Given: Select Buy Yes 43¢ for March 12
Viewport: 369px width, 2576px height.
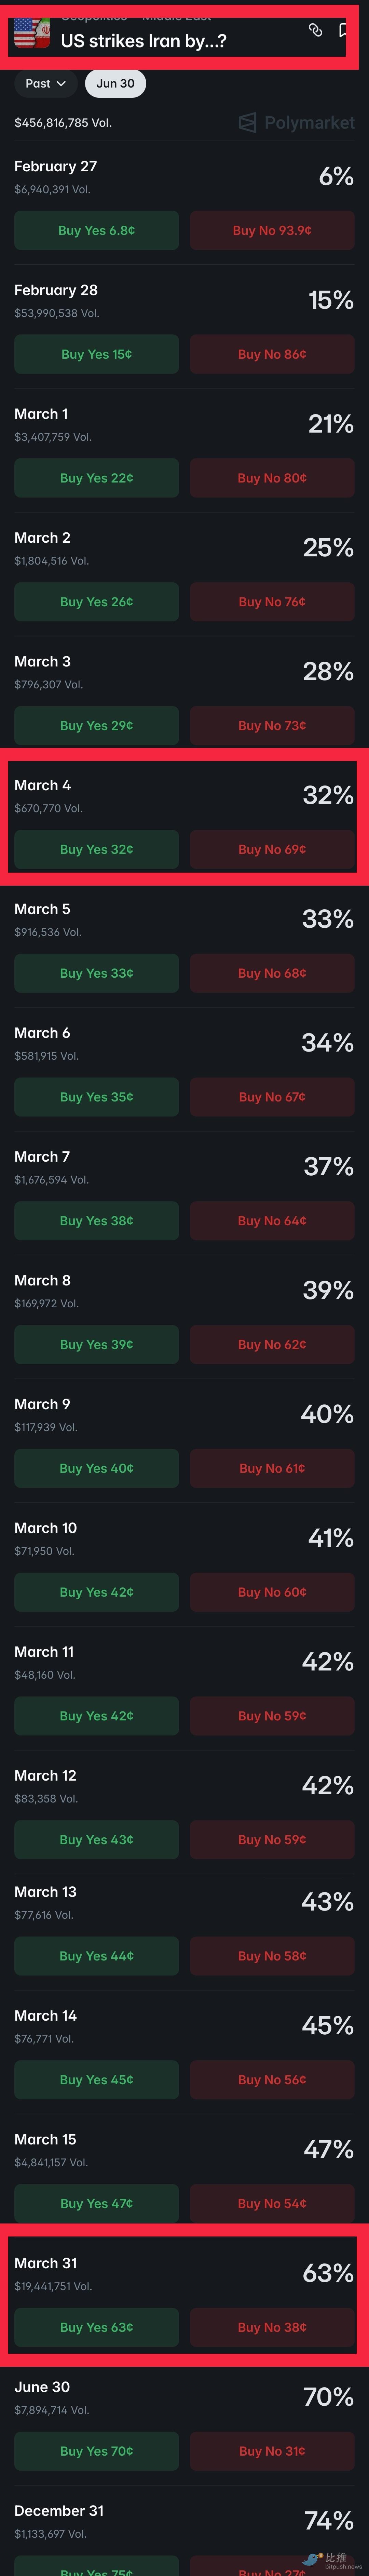Looking at the screenshot, I should coord(96,1840).
